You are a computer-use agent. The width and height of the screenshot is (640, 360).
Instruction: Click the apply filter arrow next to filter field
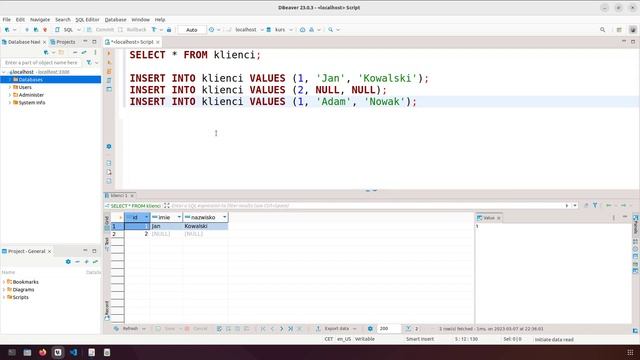(x=567, y=206)
